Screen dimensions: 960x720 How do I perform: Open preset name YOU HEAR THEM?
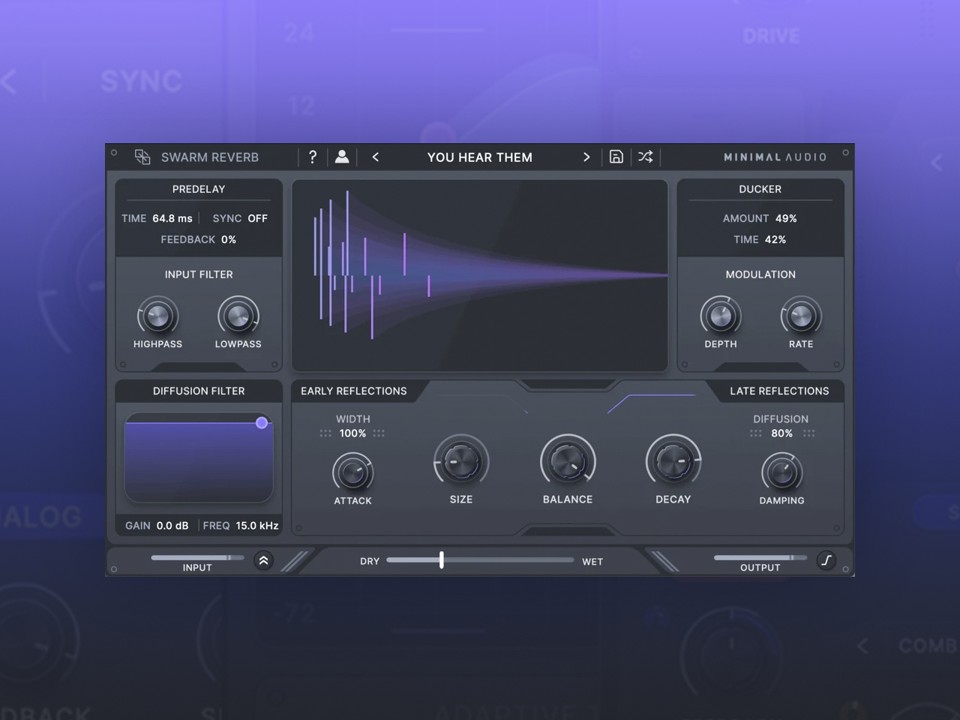click(480, 157)
